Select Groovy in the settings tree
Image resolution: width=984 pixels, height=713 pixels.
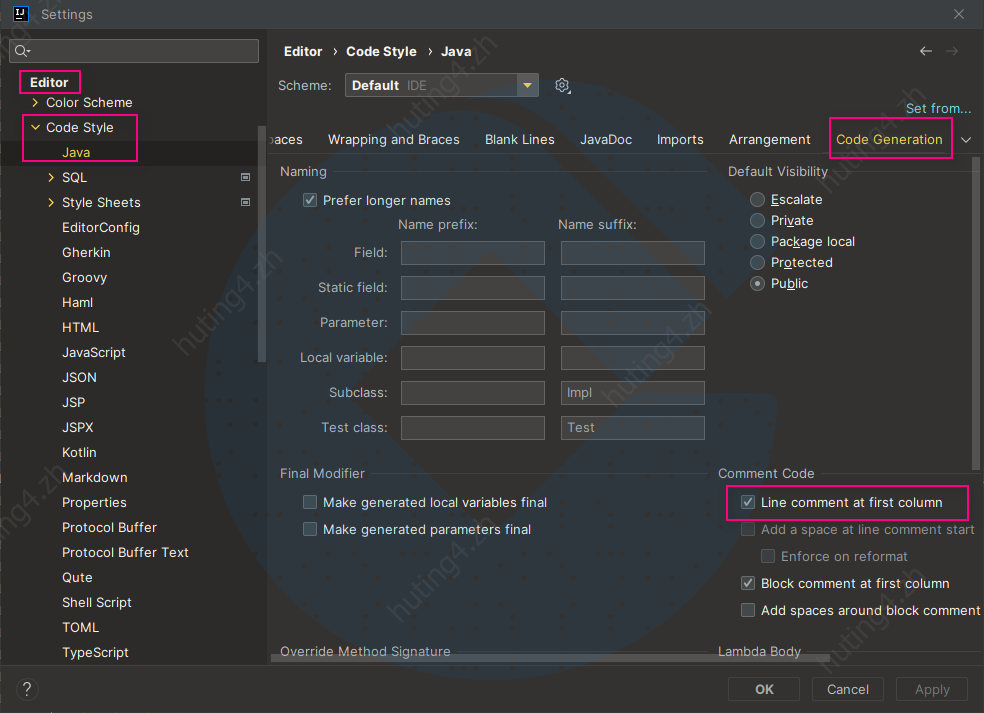click(84, 277)
